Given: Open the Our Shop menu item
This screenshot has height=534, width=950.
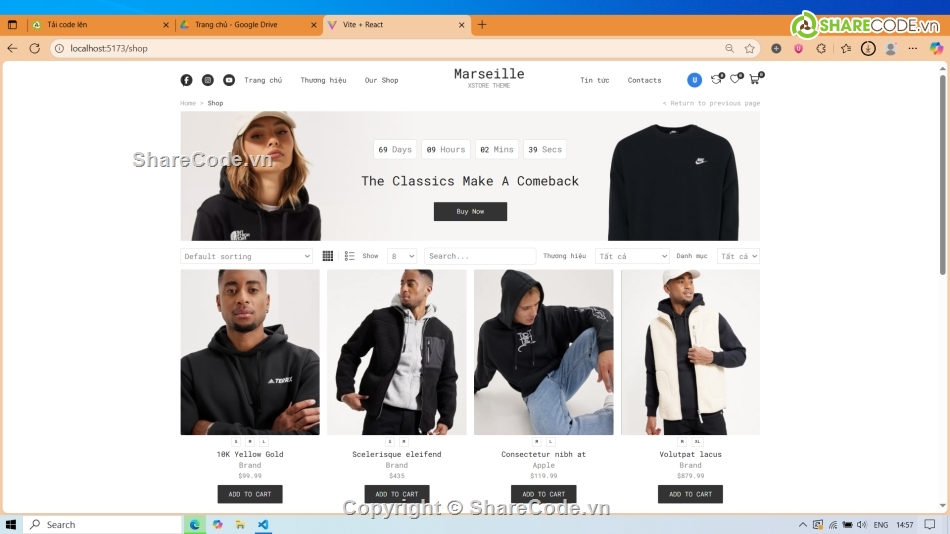Looking at the screenshot, I should 382,80.
